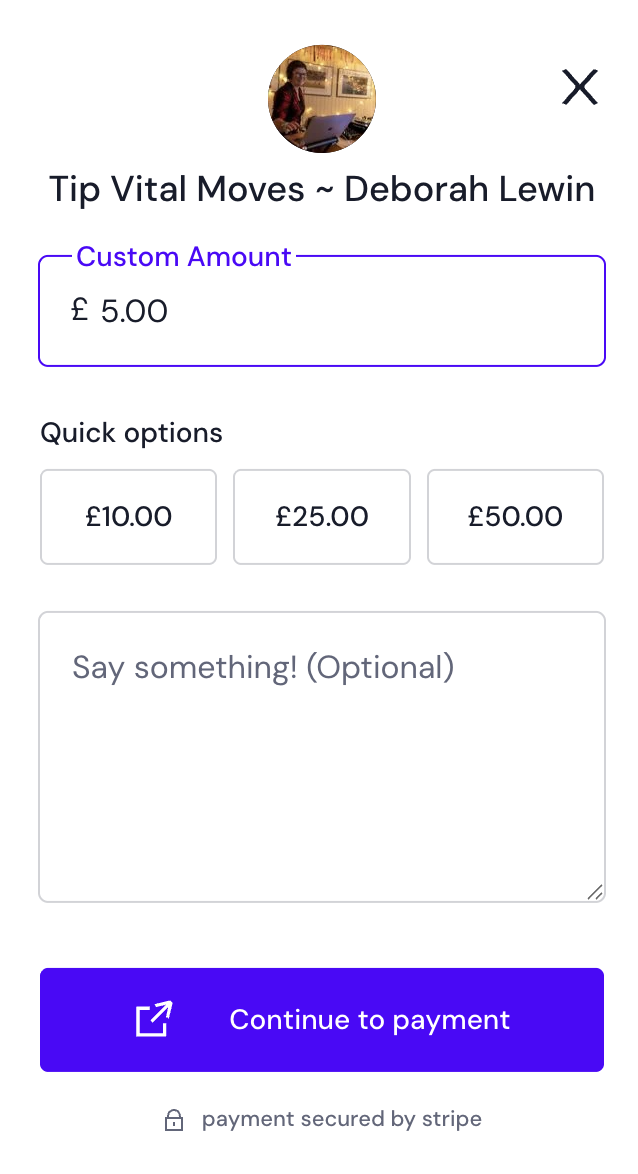This screenshot has width=638, height=1174.
Task: Click the textarea resize handle in the corner
Action: click(595, 892)
